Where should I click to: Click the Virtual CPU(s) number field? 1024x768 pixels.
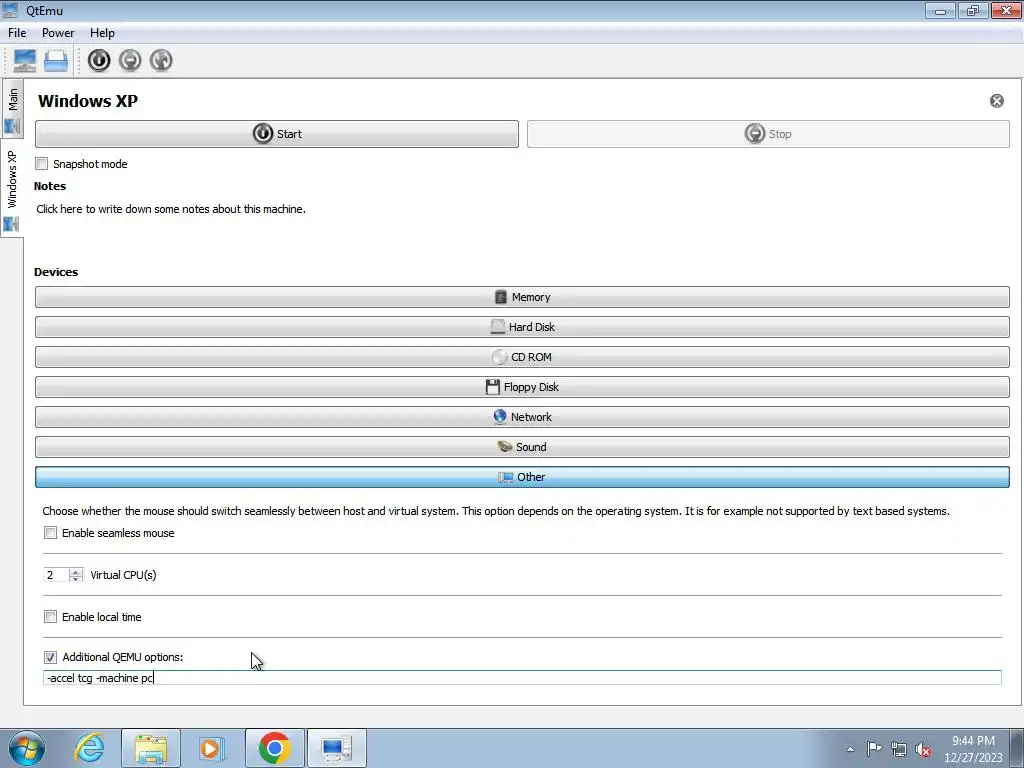(x=56, y=575)
